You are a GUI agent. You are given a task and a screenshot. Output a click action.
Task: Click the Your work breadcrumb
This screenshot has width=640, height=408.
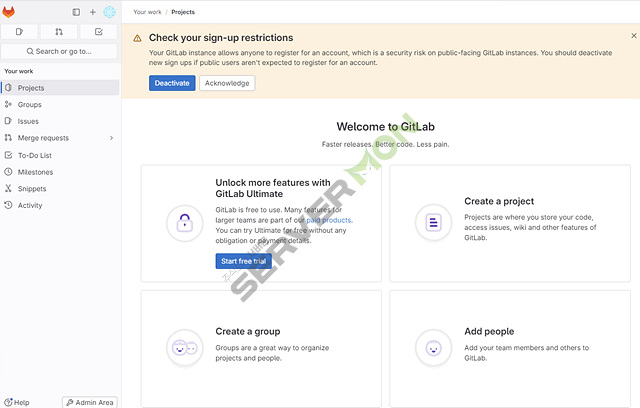pos(147,12)
